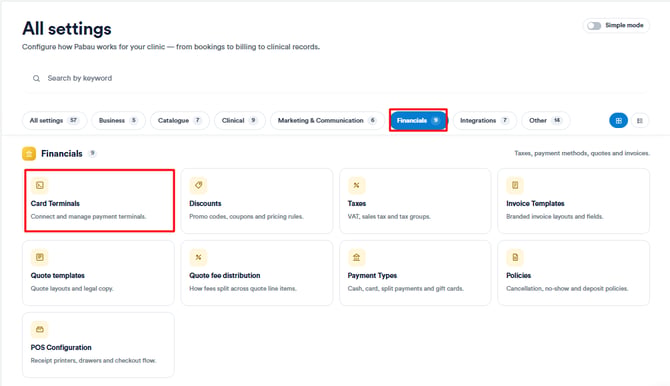Open the Catalogue tab
670x386 pixels.
click(179, 121)
